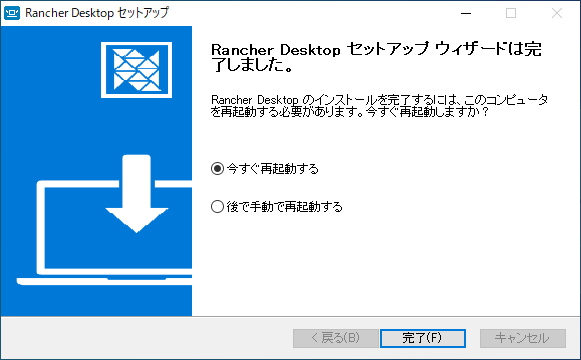The width and height of the screenshot is (581, 360).
Task: Minimize the setup window
Action: click(x=466, y=13)
